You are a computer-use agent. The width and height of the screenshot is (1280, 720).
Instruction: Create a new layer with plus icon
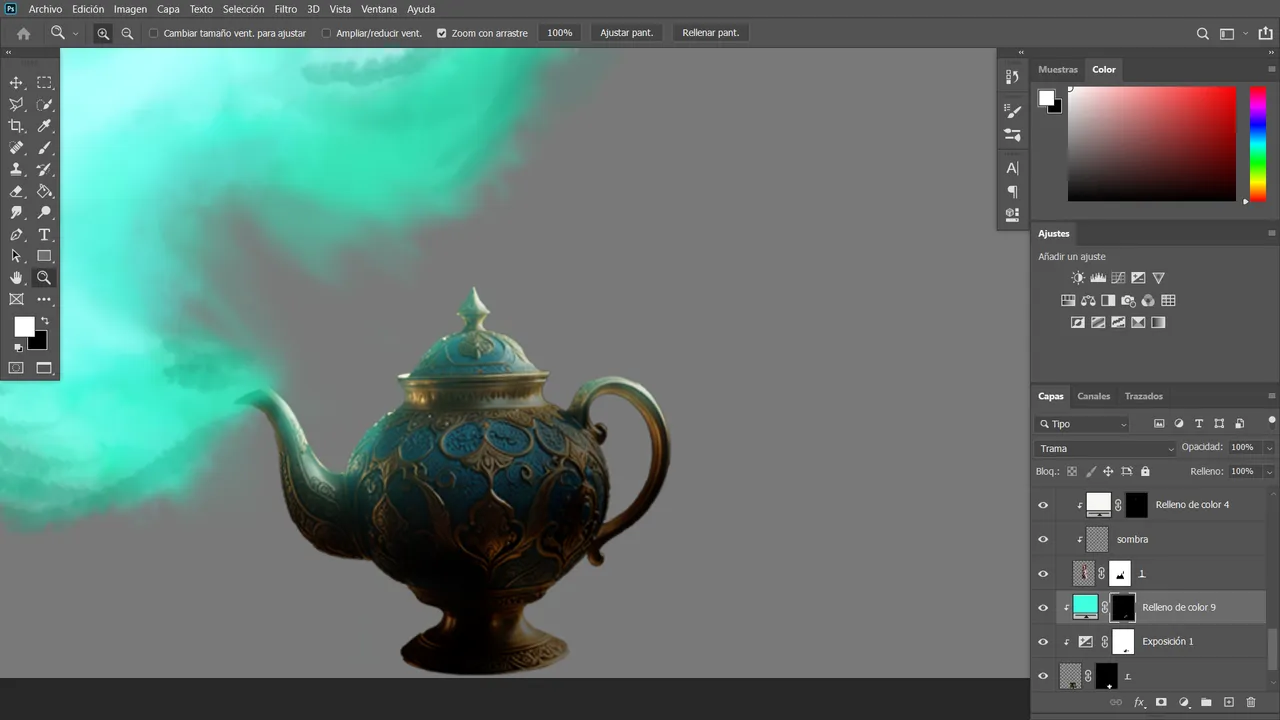pyautogui.click(x=1229, y=703)
